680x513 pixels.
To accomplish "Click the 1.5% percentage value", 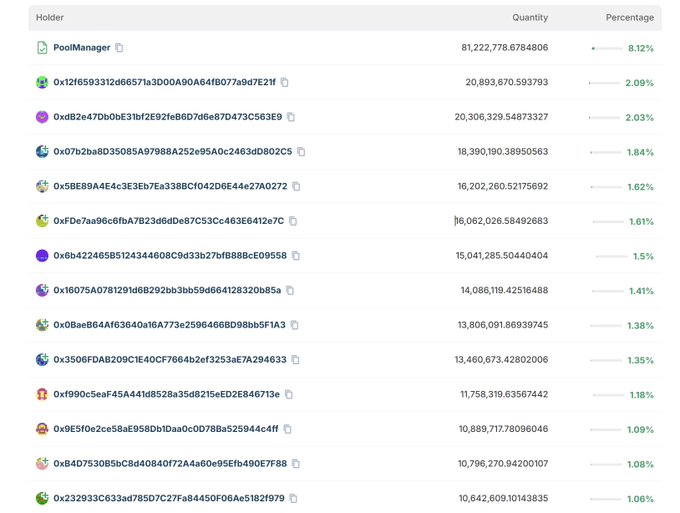I will point(643,256).
